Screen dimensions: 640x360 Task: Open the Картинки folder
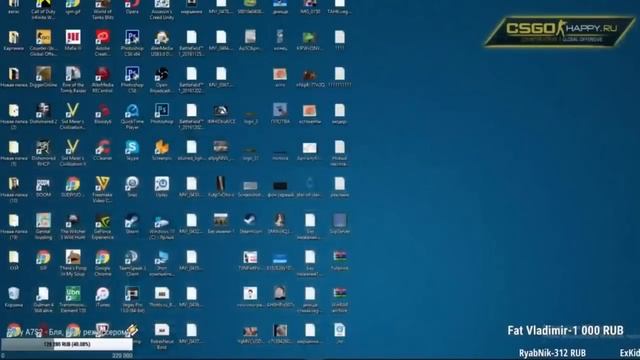pos(13,41)
